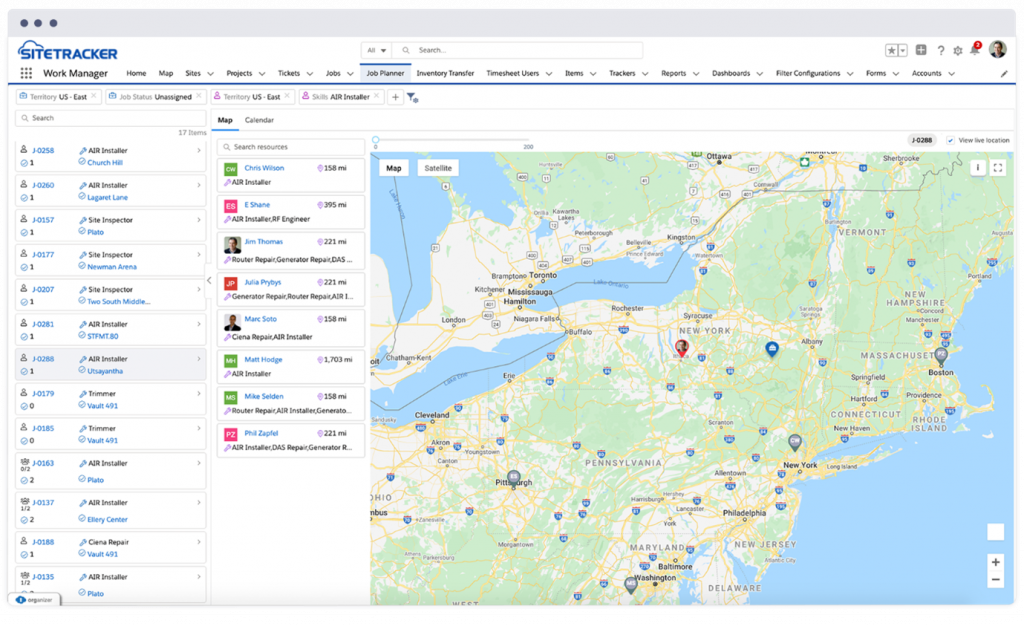Expand the Reports menu dropdown

pyautogui.click(x=696, y=74)
